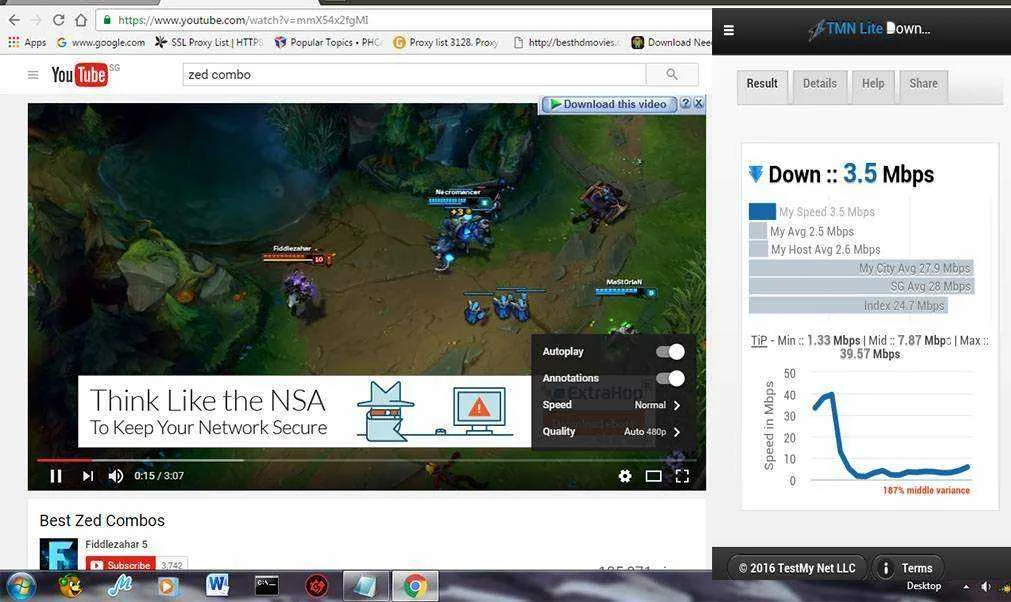1011x602 pixels.
Task: Click the Desktop toolbar label
Action: [x=923, y=586]
